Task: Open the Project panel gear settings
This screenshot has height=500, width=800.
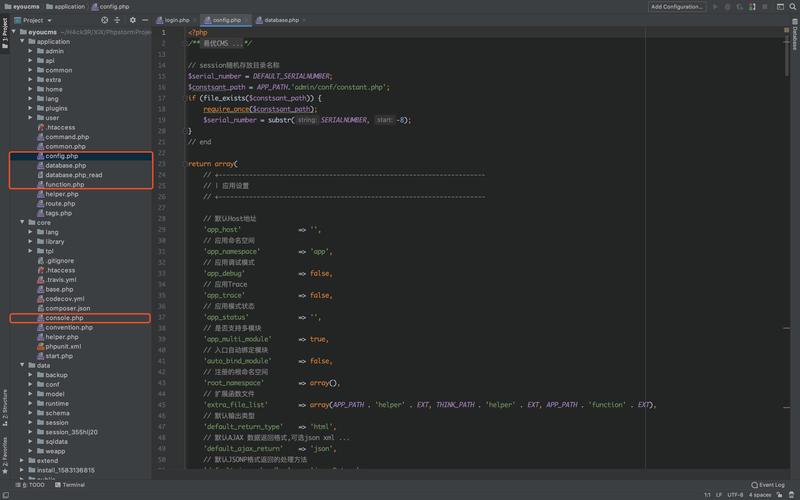Action: pyautogui.click(x=133, y=20)
